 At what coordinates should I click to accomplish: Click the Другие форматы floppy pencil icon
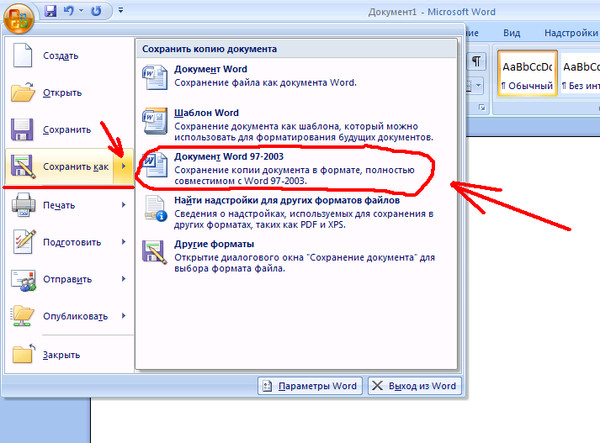click(155, 252)
